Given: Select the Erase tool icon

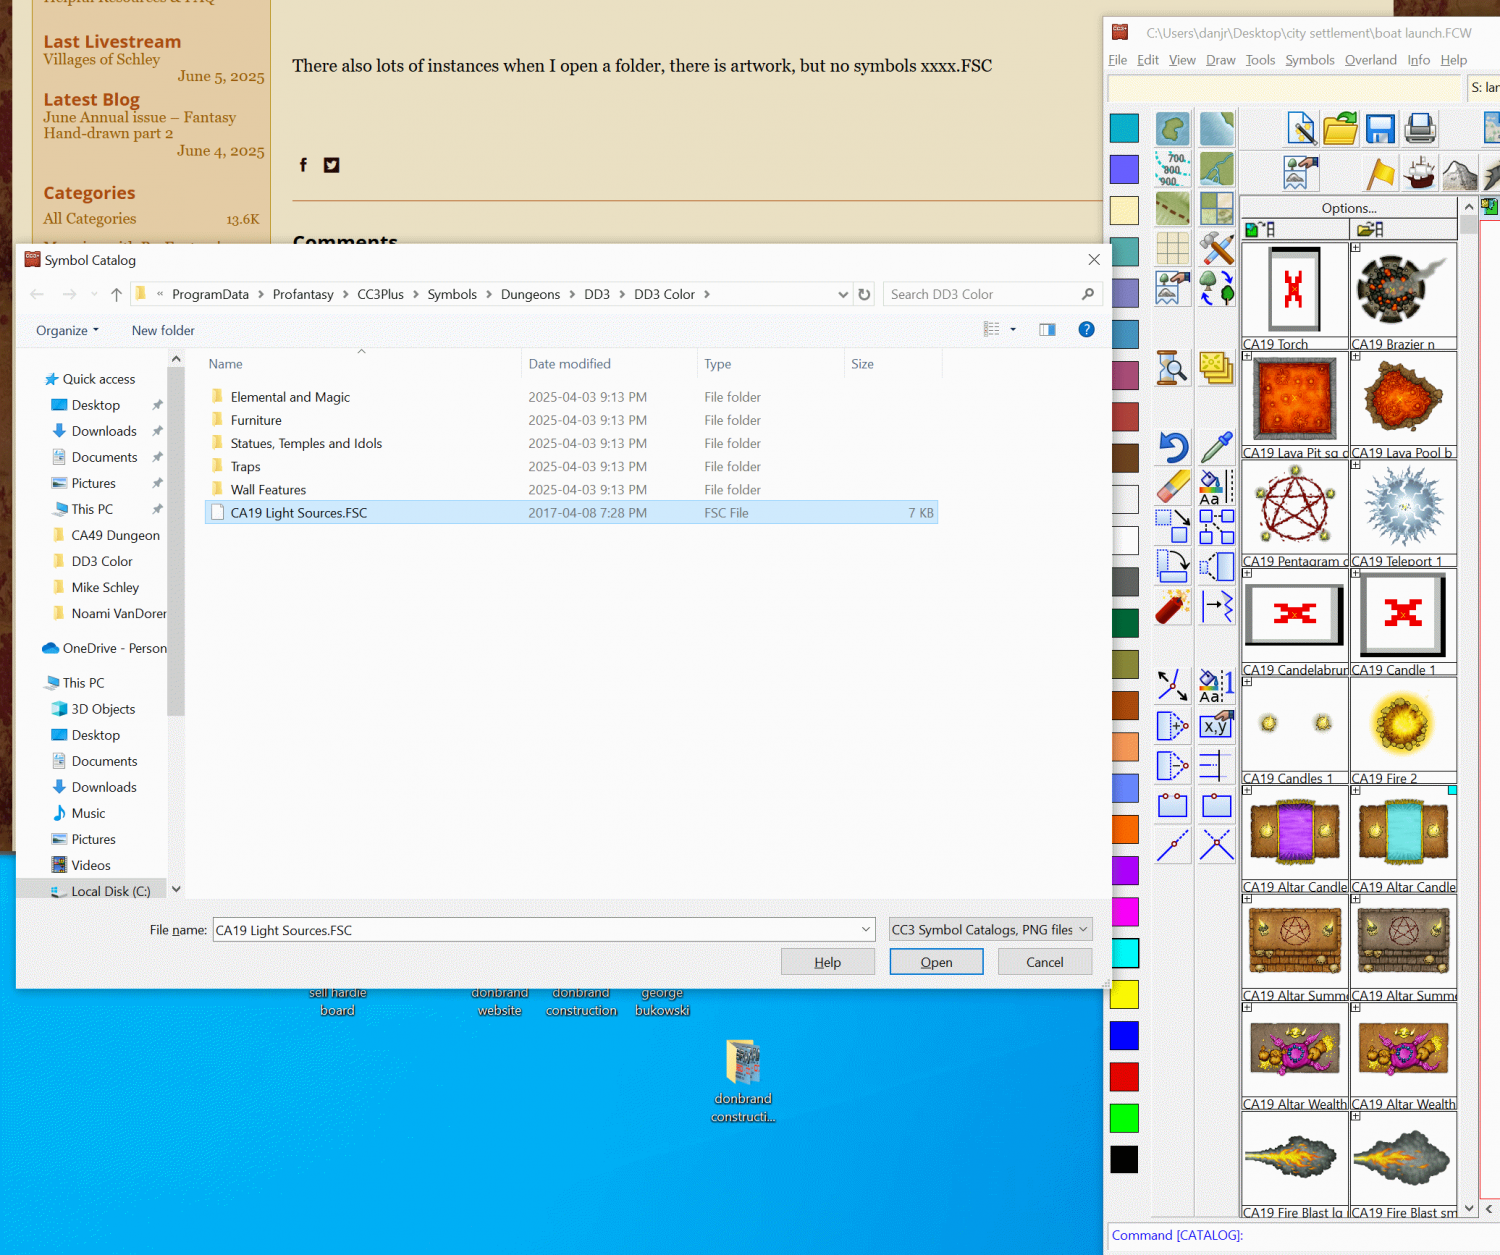Looking at the screenshot, I should pyautogui.click(x=1172, y=487).
